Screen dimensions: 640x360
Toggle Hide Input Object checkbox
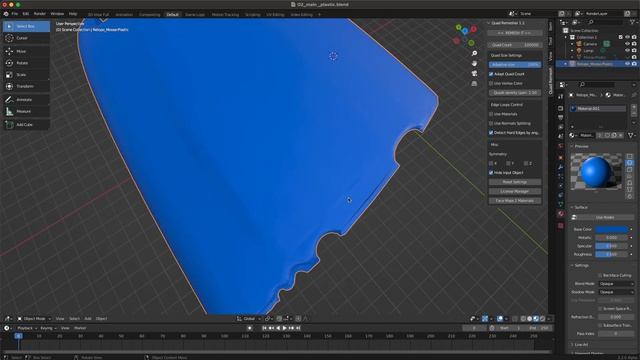[x=491, y=173]
